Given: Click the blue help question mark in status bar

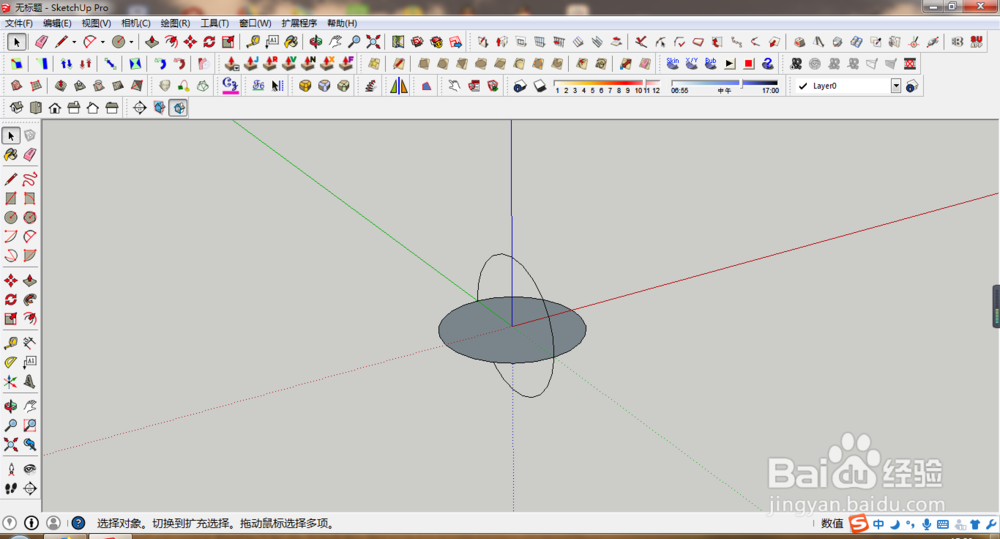Looking at the screenshot, I should 78,523.
